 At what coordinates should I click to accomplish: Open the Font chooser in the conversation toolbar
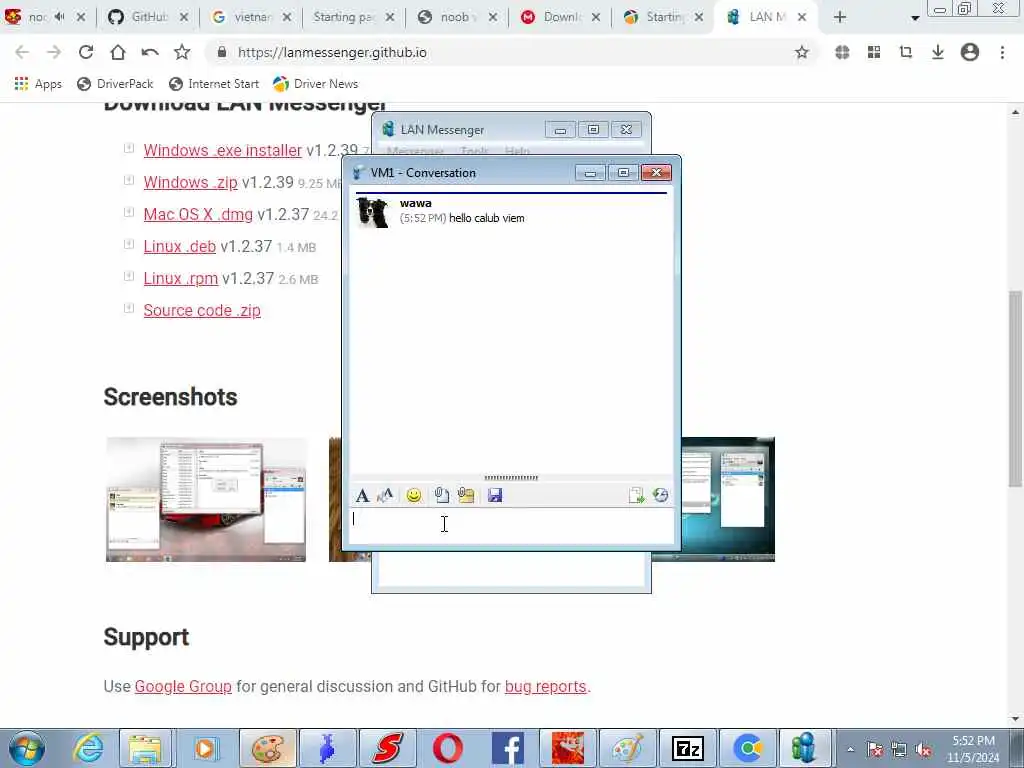pyautogui.click(x=362, y=496)
